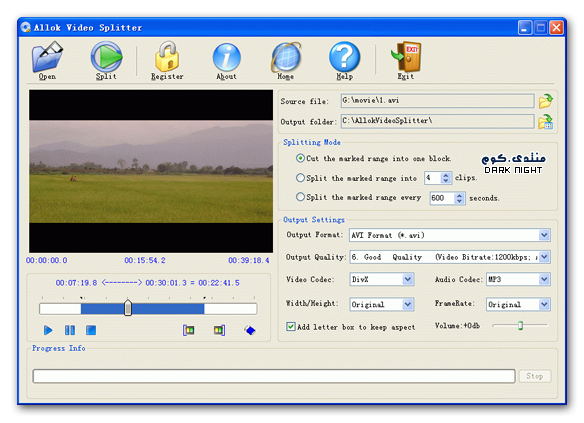Screen dimensions: 584x423
Task: Click the Volume slider handle
Action: pyautogui.click(x=520, y=325)
